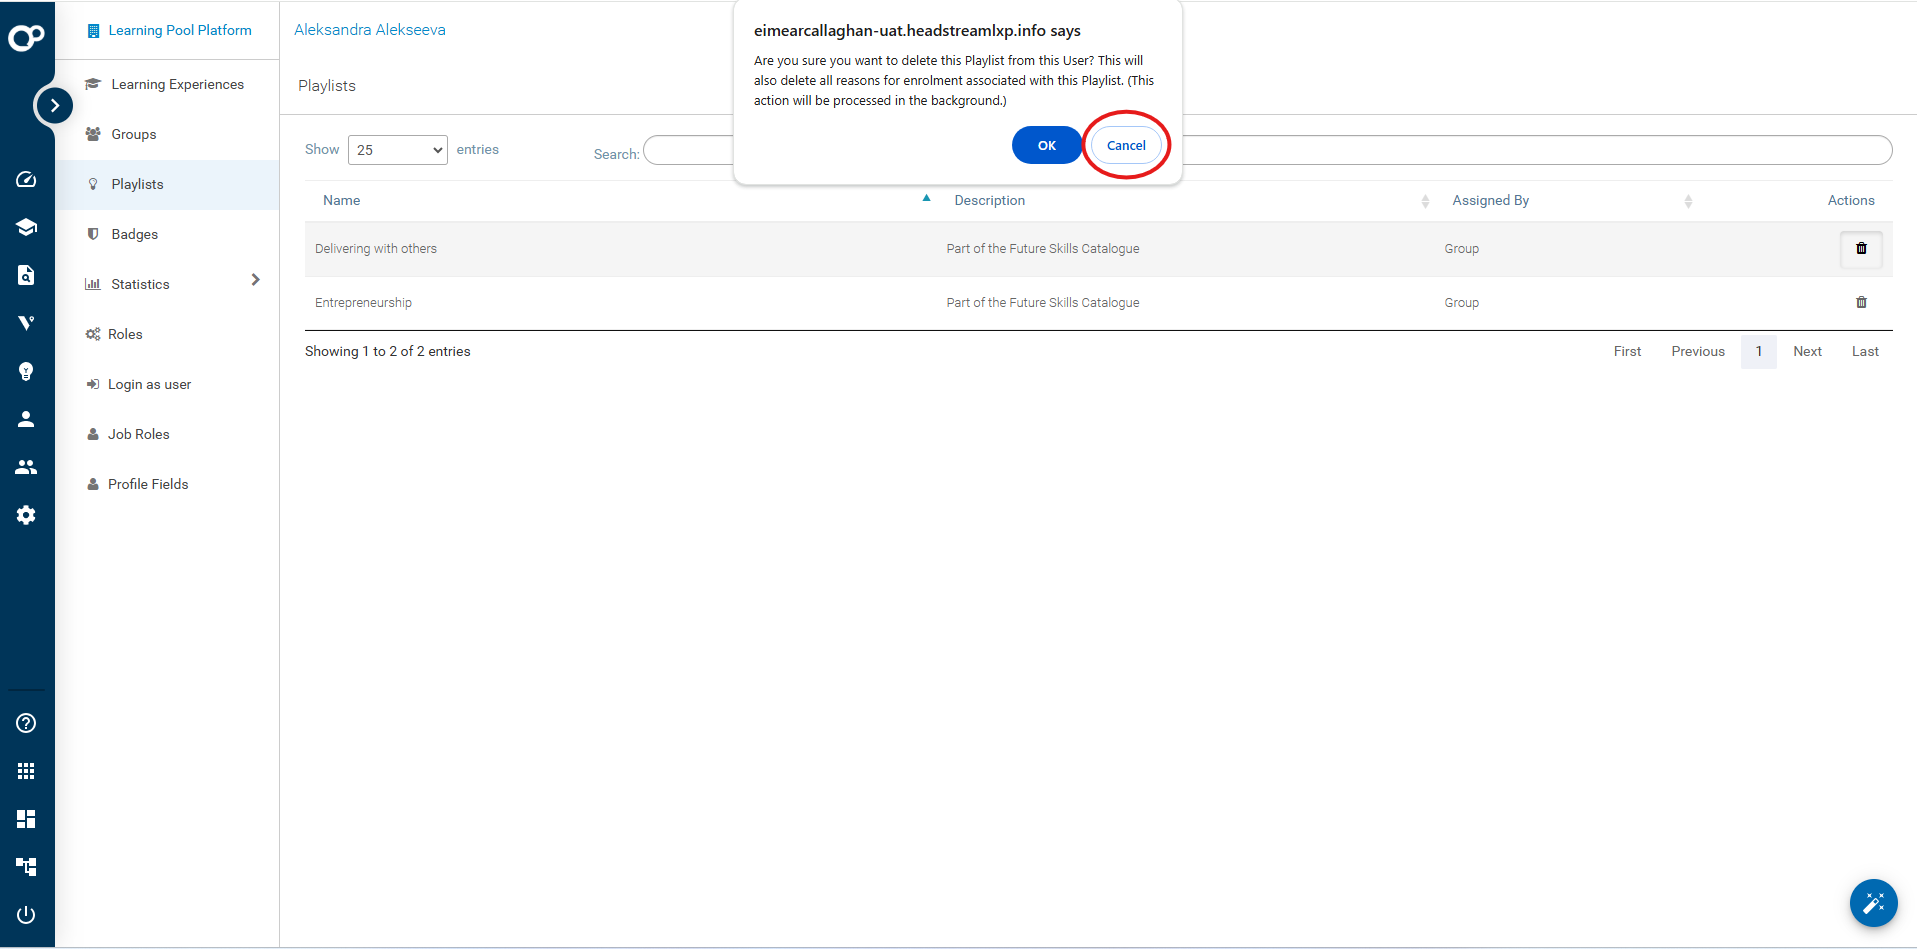Open the dashboard speedometer icon in sidebar
Image resolution: width=1917 pixels, height=949 pixels.
pos(26,180)
